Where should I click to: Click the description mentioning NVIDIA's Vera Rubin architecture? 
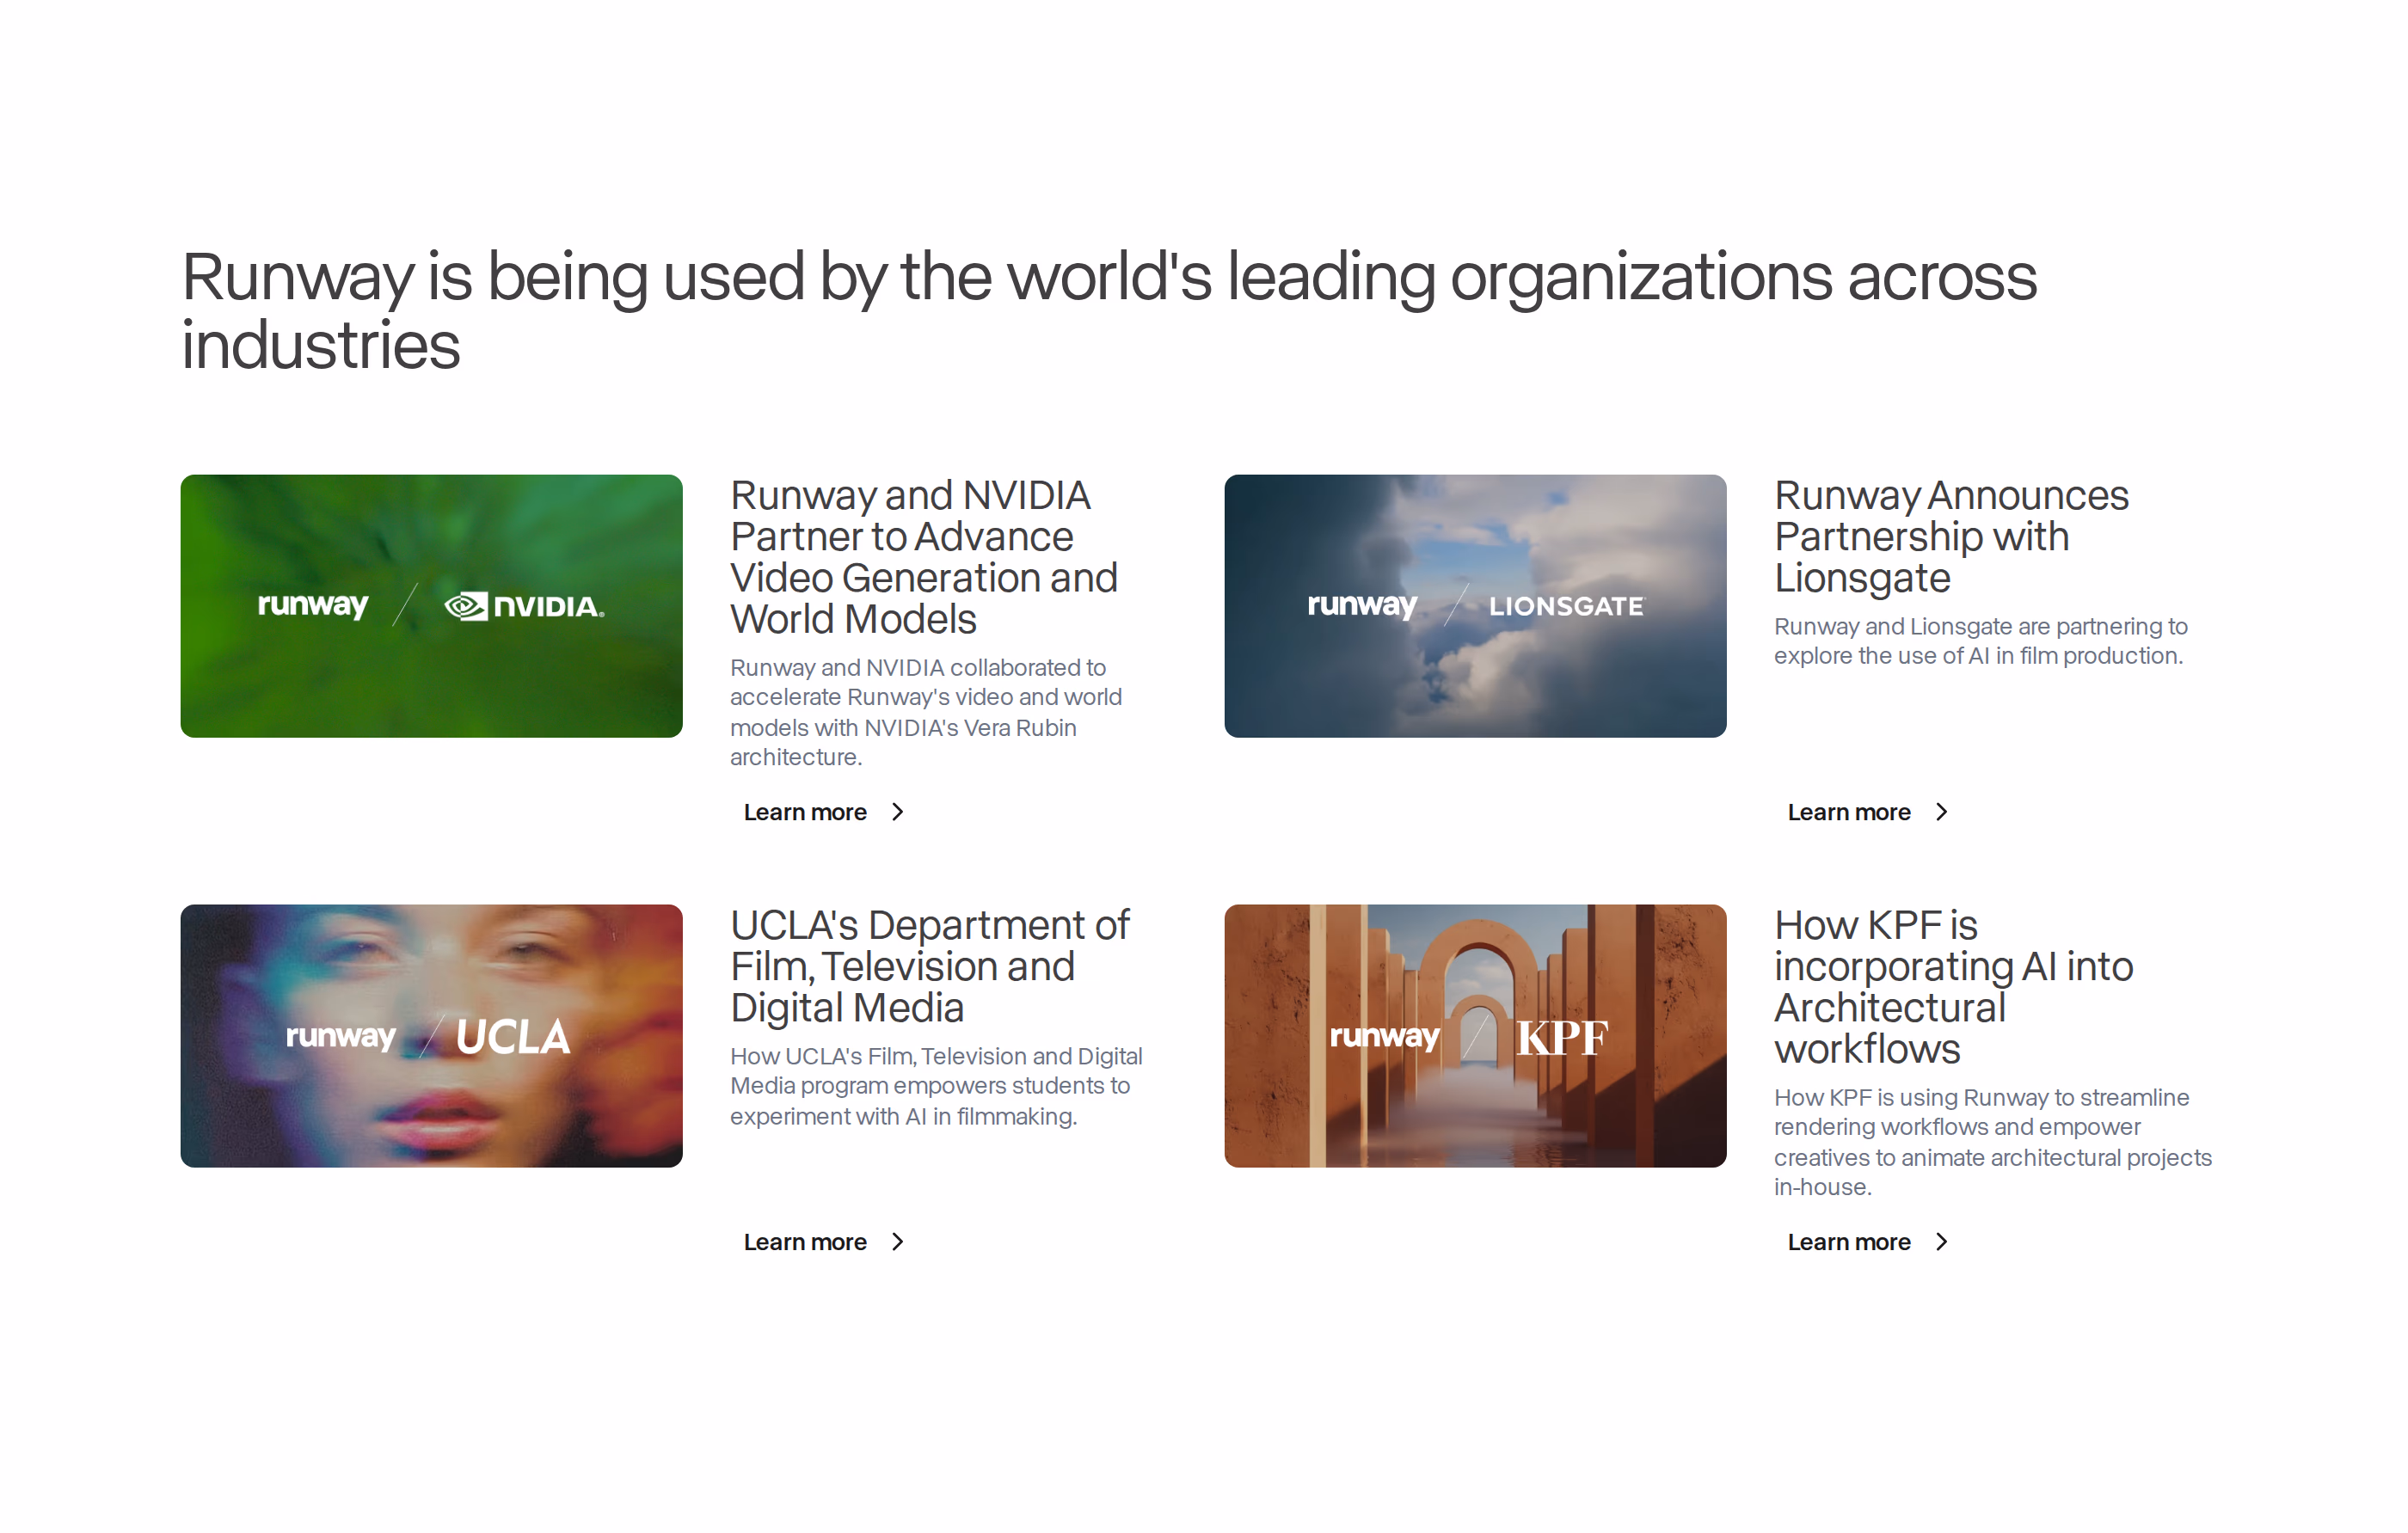coord(926,712)
